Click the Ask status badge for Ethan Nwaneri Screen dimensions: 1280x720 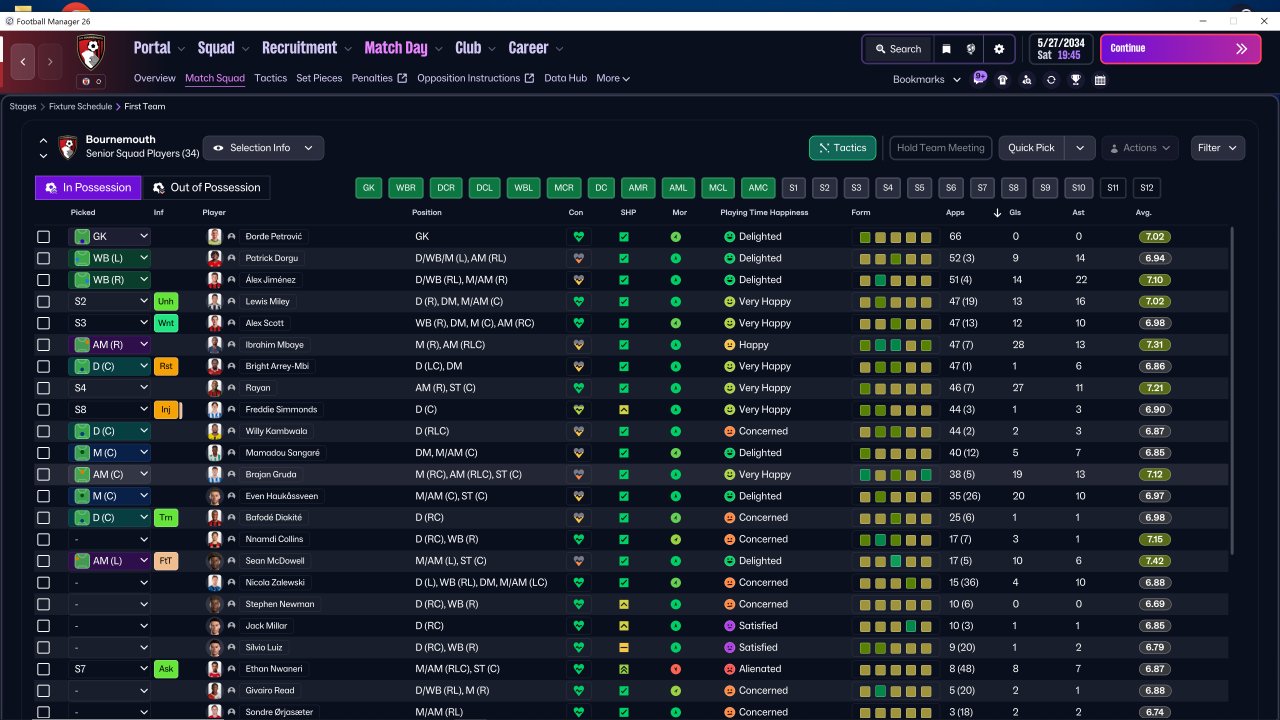point(166,669)
